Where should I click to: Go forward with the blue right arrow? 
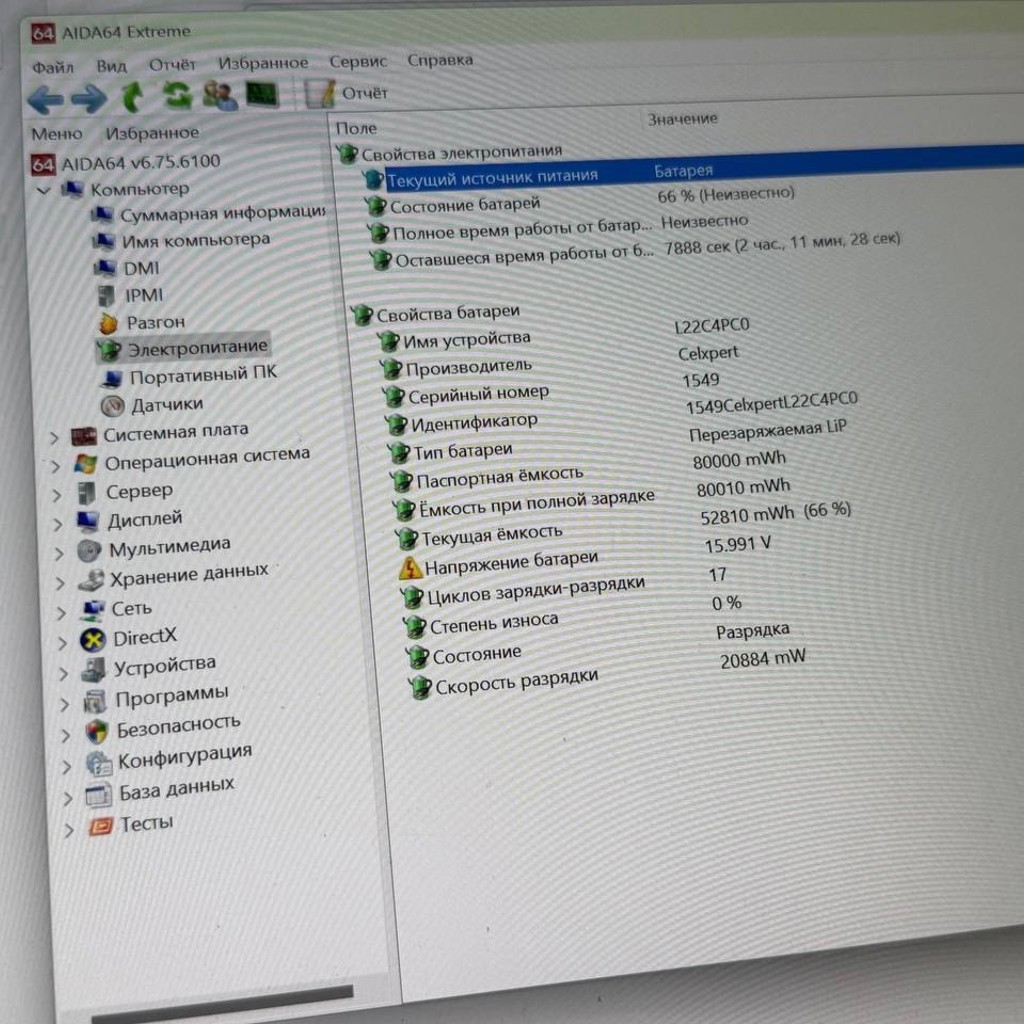89,99
